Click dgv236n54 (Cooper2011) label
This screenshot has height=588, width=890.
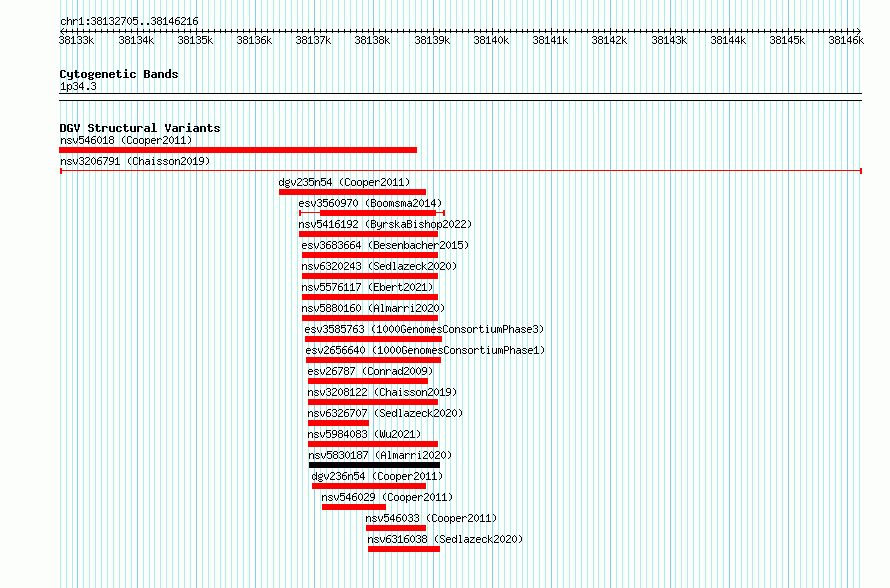point(377,476)
